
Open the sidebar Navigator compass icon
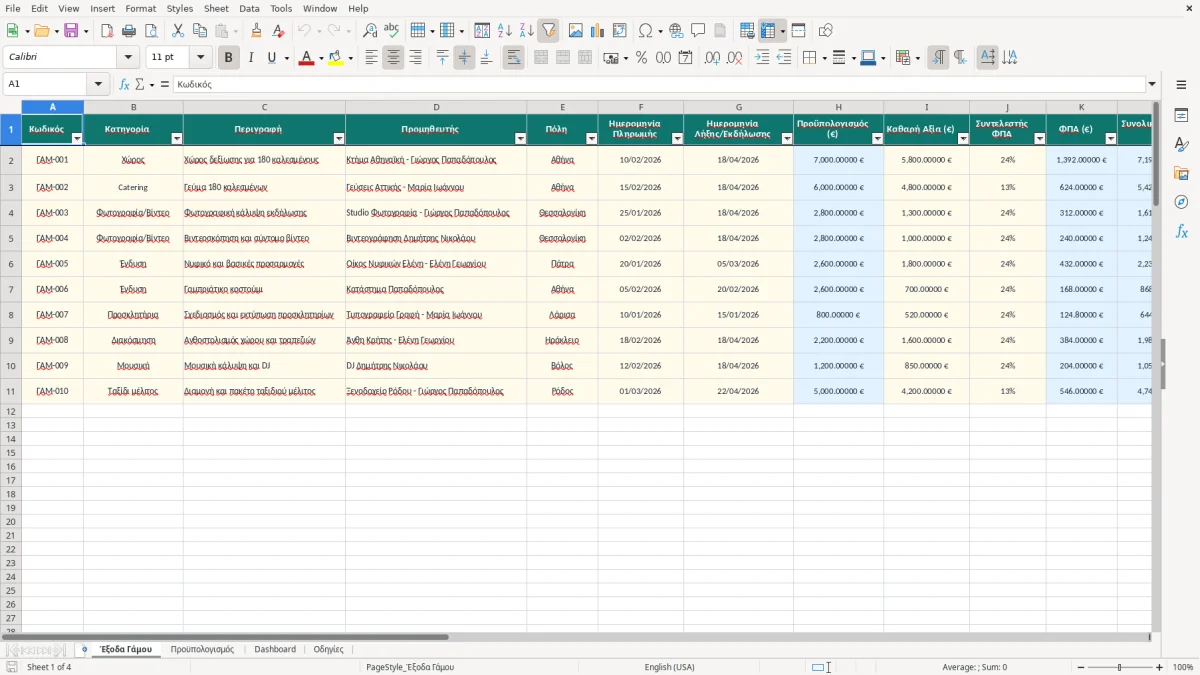[x=1181, y=202]
